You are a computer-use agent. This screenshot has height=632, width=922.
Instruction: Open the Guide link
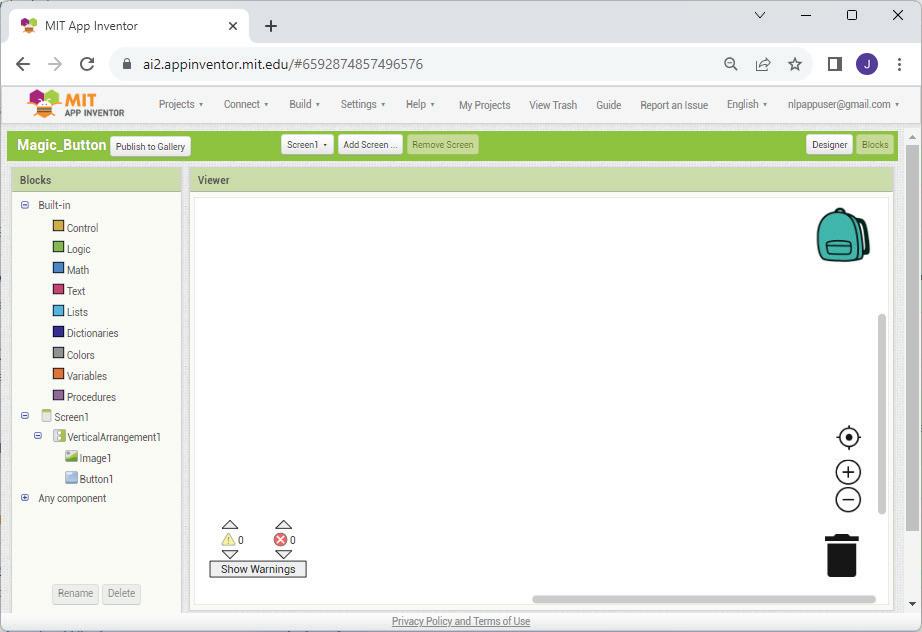tap(609, 105)
